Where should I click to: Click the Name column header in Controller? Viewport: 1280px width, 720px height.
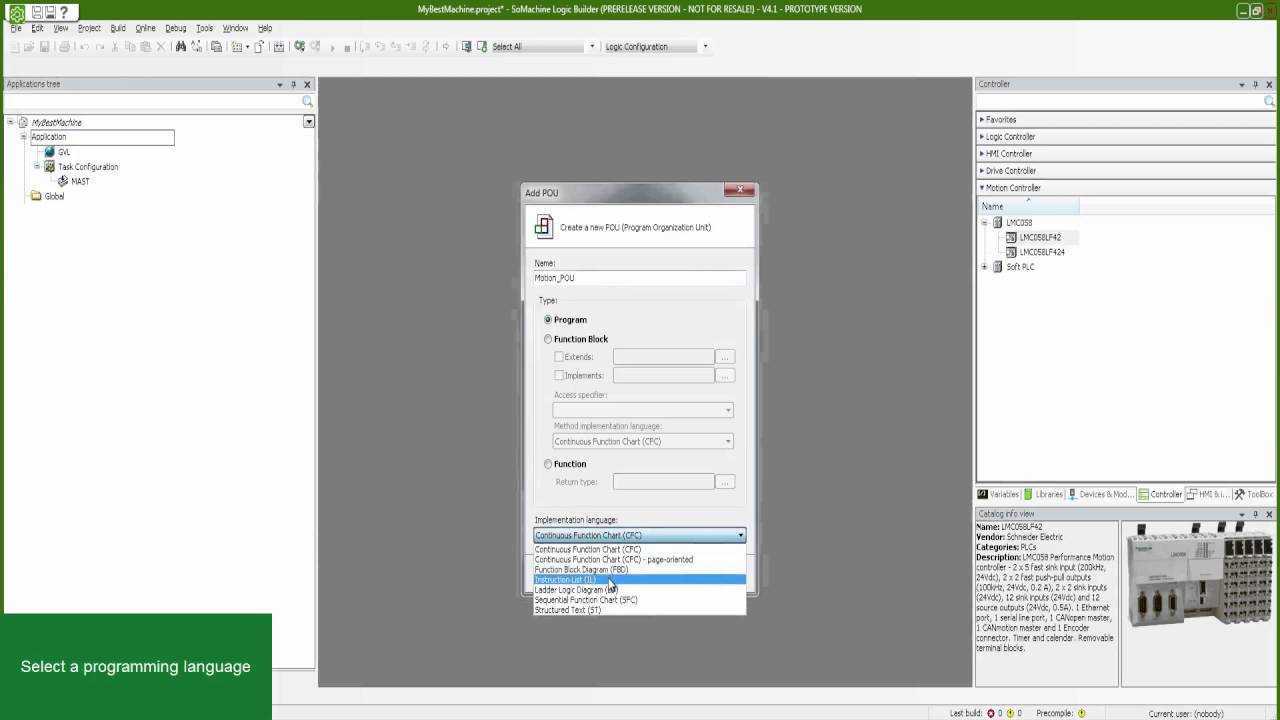[1028, 206]
